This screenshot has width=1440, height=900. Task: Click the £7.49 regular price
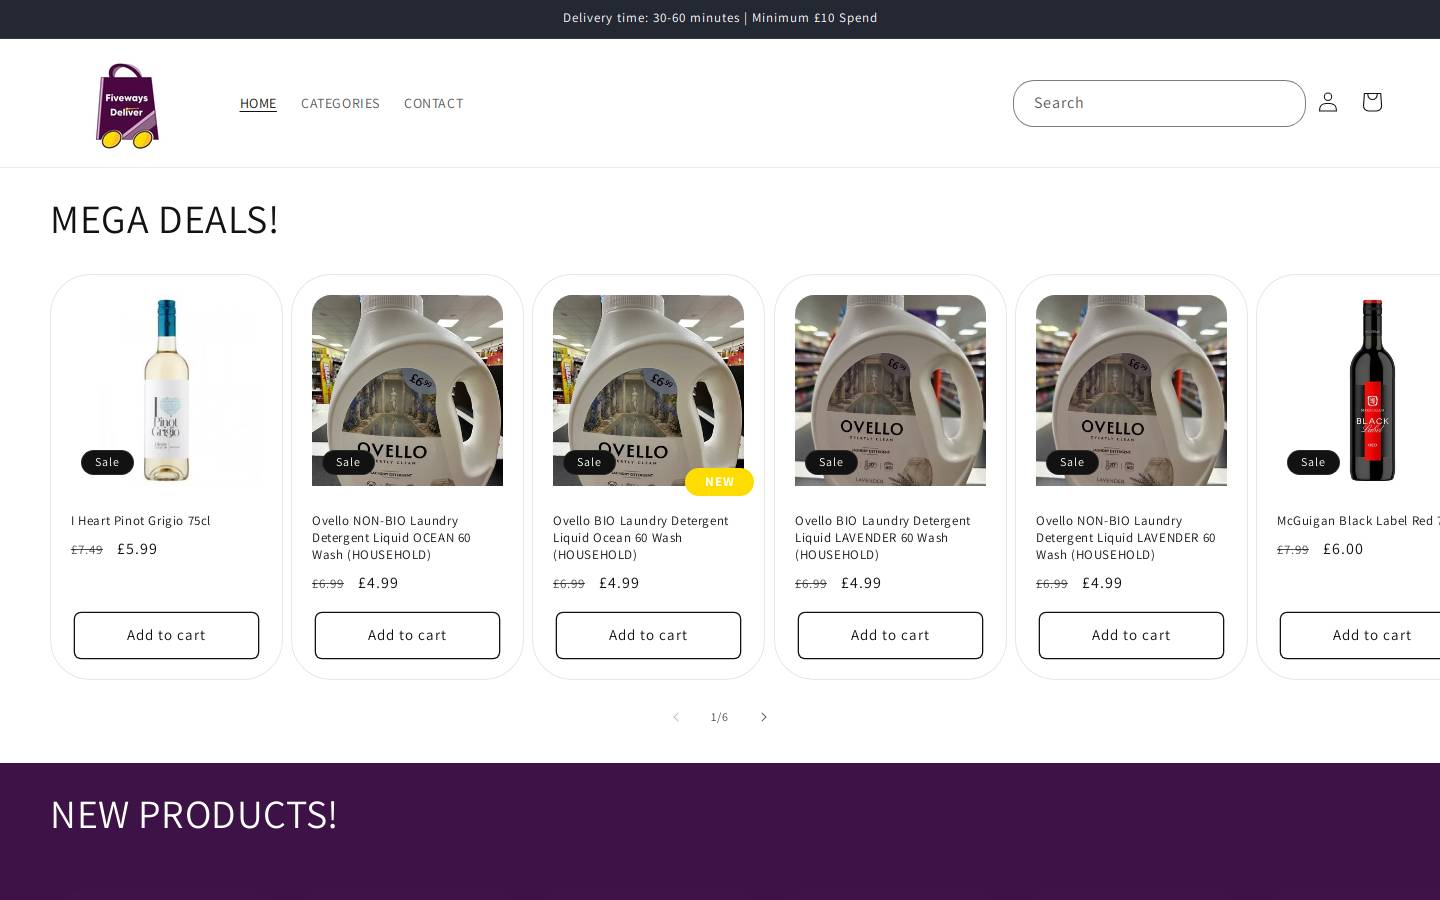[87, 550]
